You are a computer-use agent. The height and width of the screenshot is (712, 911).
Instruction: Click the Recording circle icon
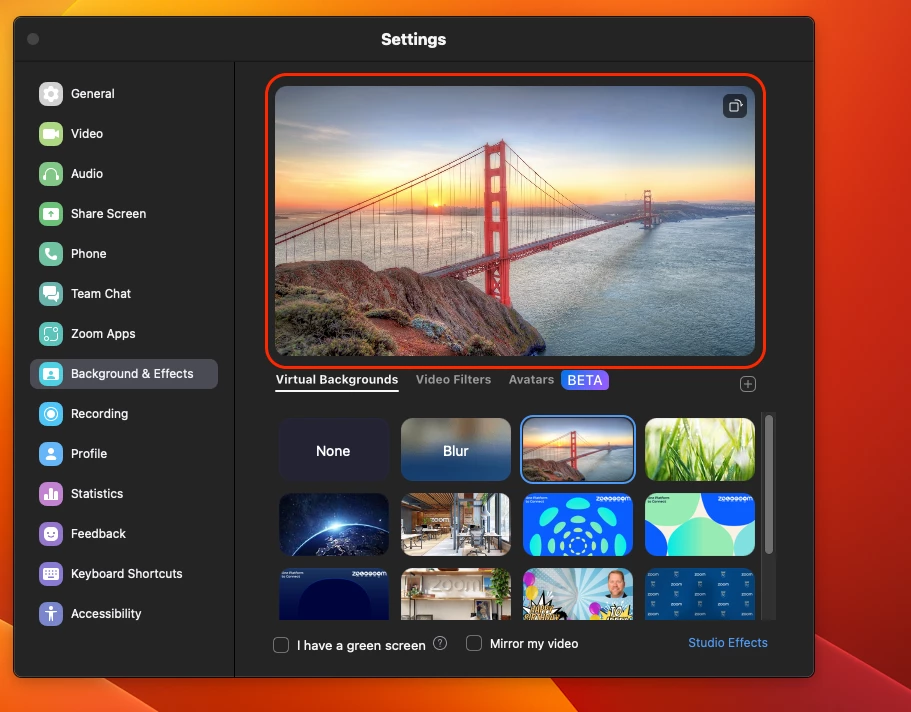(51, 414)
